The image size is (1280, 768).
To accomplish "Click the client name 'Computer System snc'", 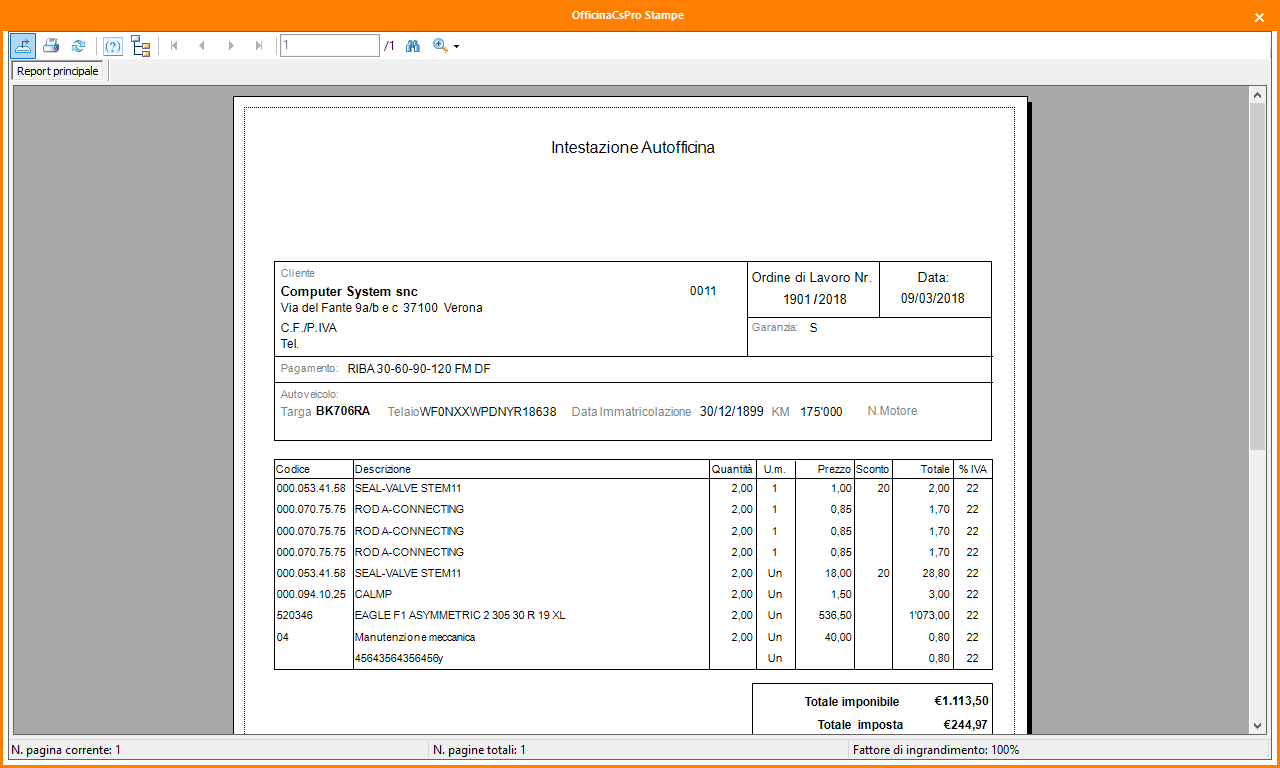I will point(349,292).
